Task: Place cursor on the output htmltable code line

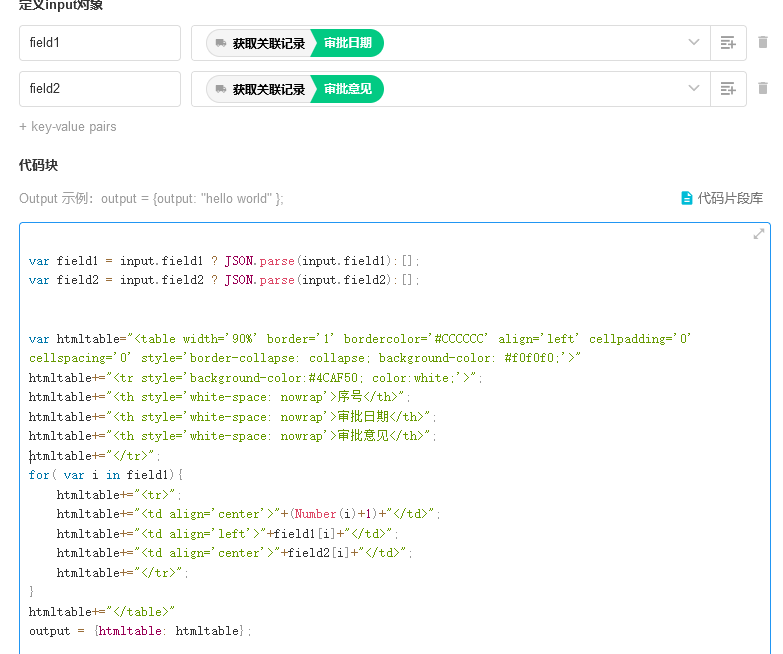Action: 140,631
